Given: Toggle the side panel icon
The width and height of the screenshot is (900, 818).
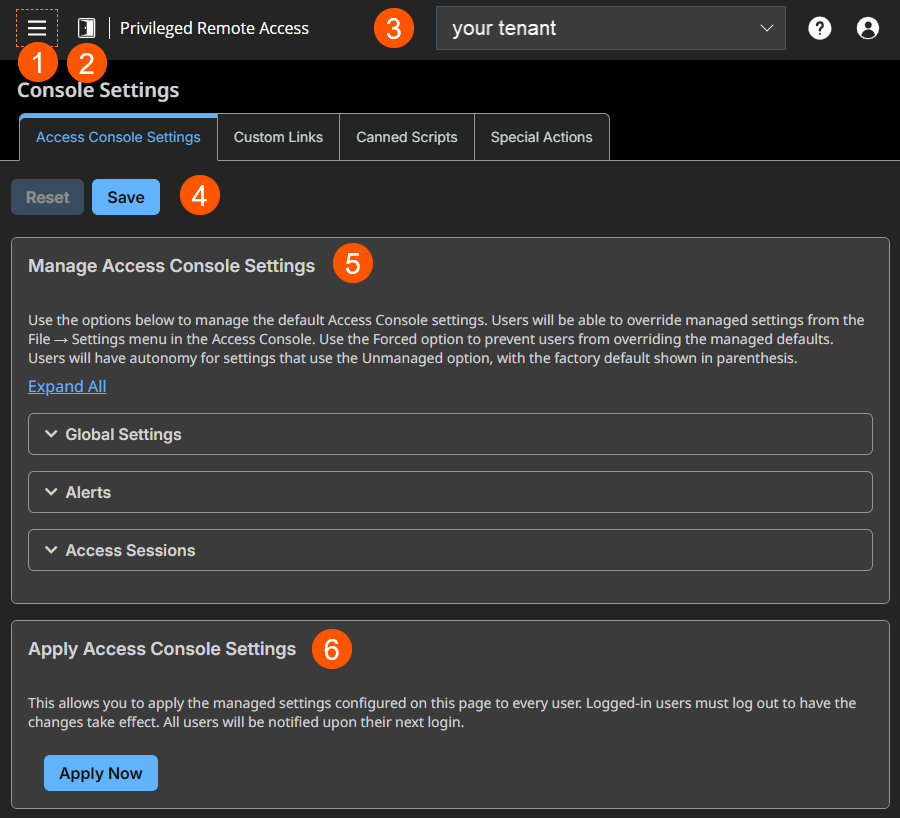Looking at the screenshot, I should click(85, 27).
